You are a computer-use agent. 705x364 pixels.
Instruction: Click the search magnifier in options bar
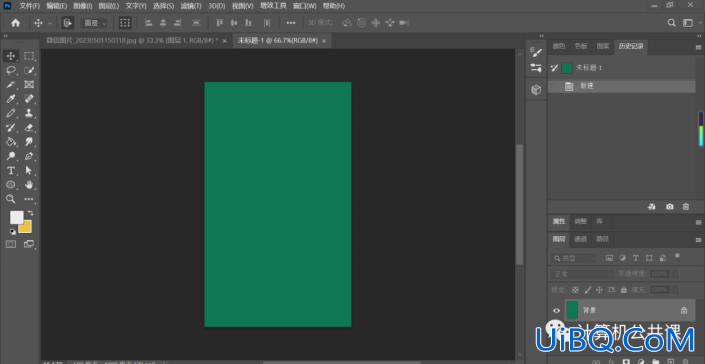pyautogui.click(x=671, y=23)
